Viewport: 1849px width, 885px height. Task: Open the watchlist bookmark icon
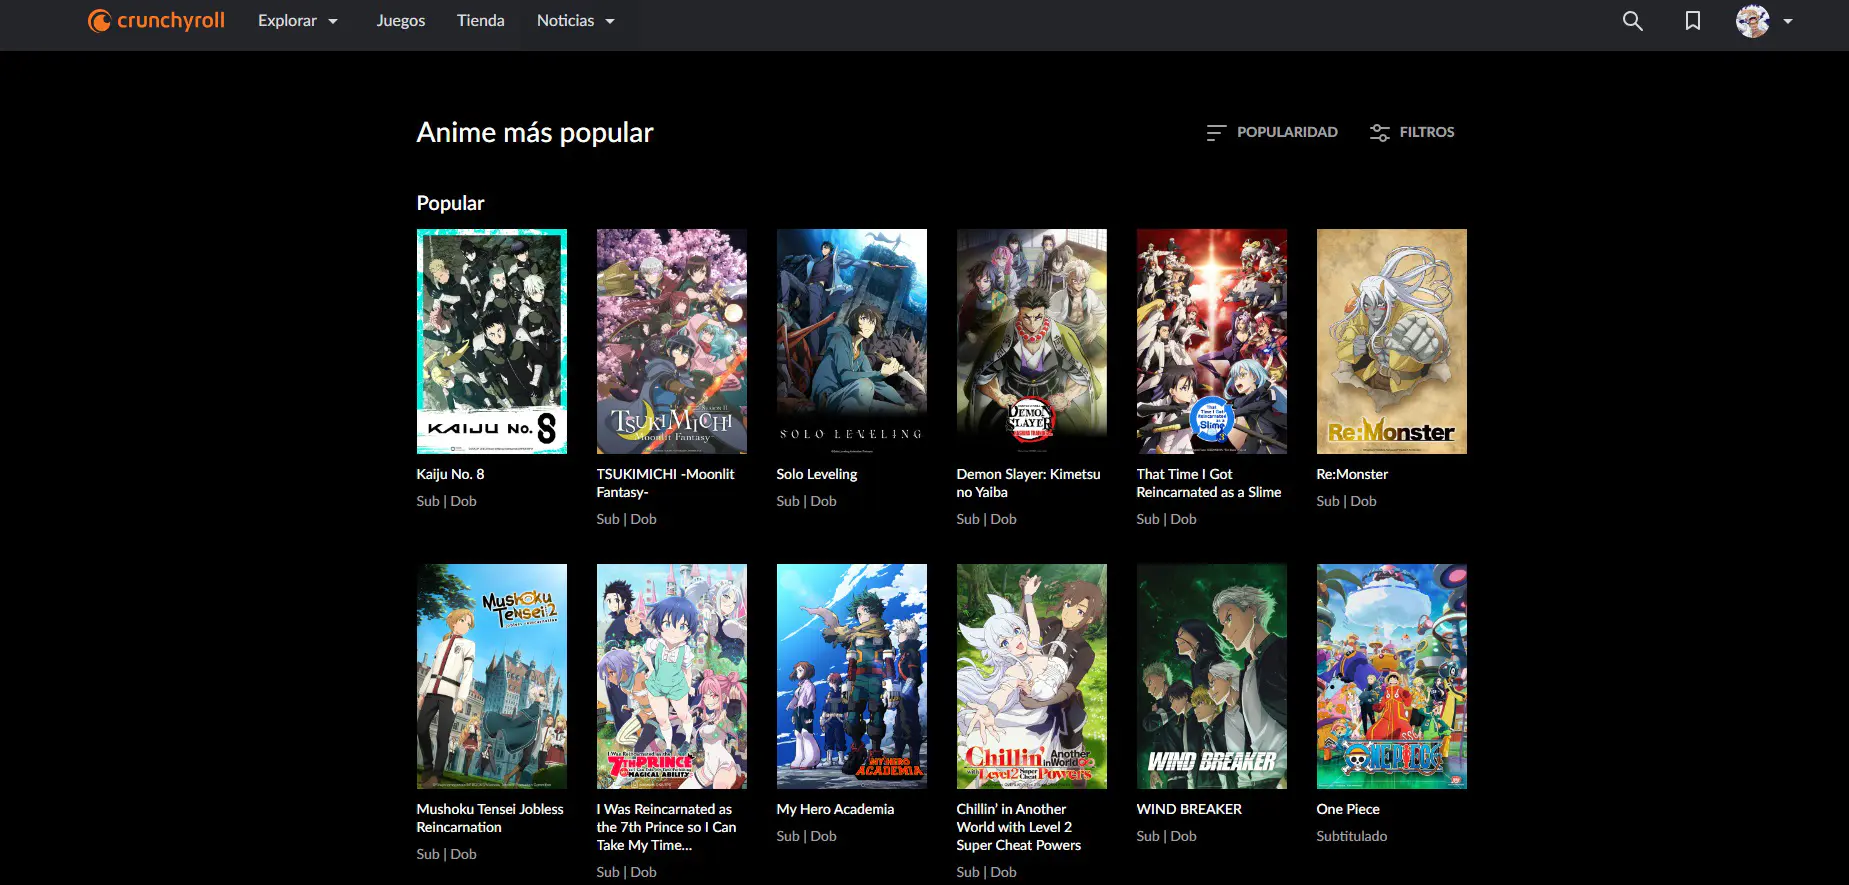pyautogui.click(x=1693, y=21)
